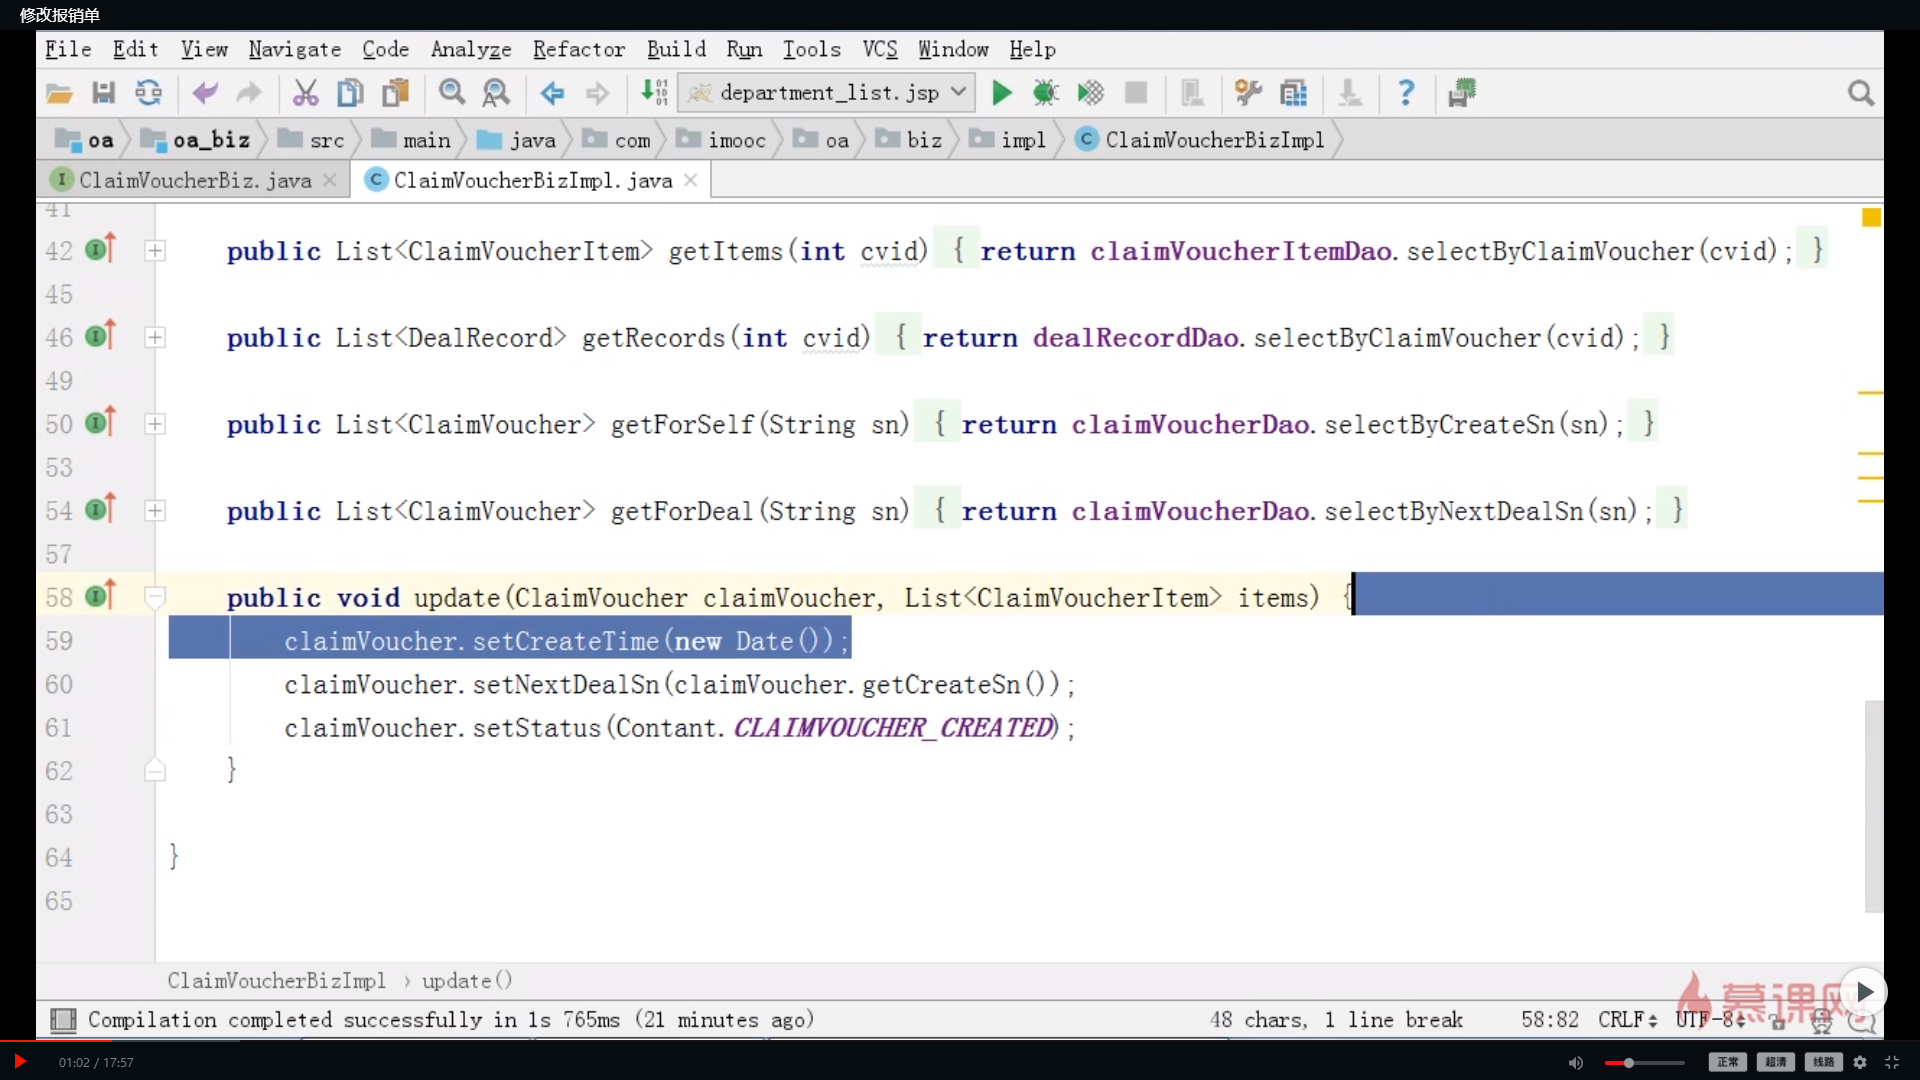Switch to ClaimVoucherBiz.java tab

point(195,180)
